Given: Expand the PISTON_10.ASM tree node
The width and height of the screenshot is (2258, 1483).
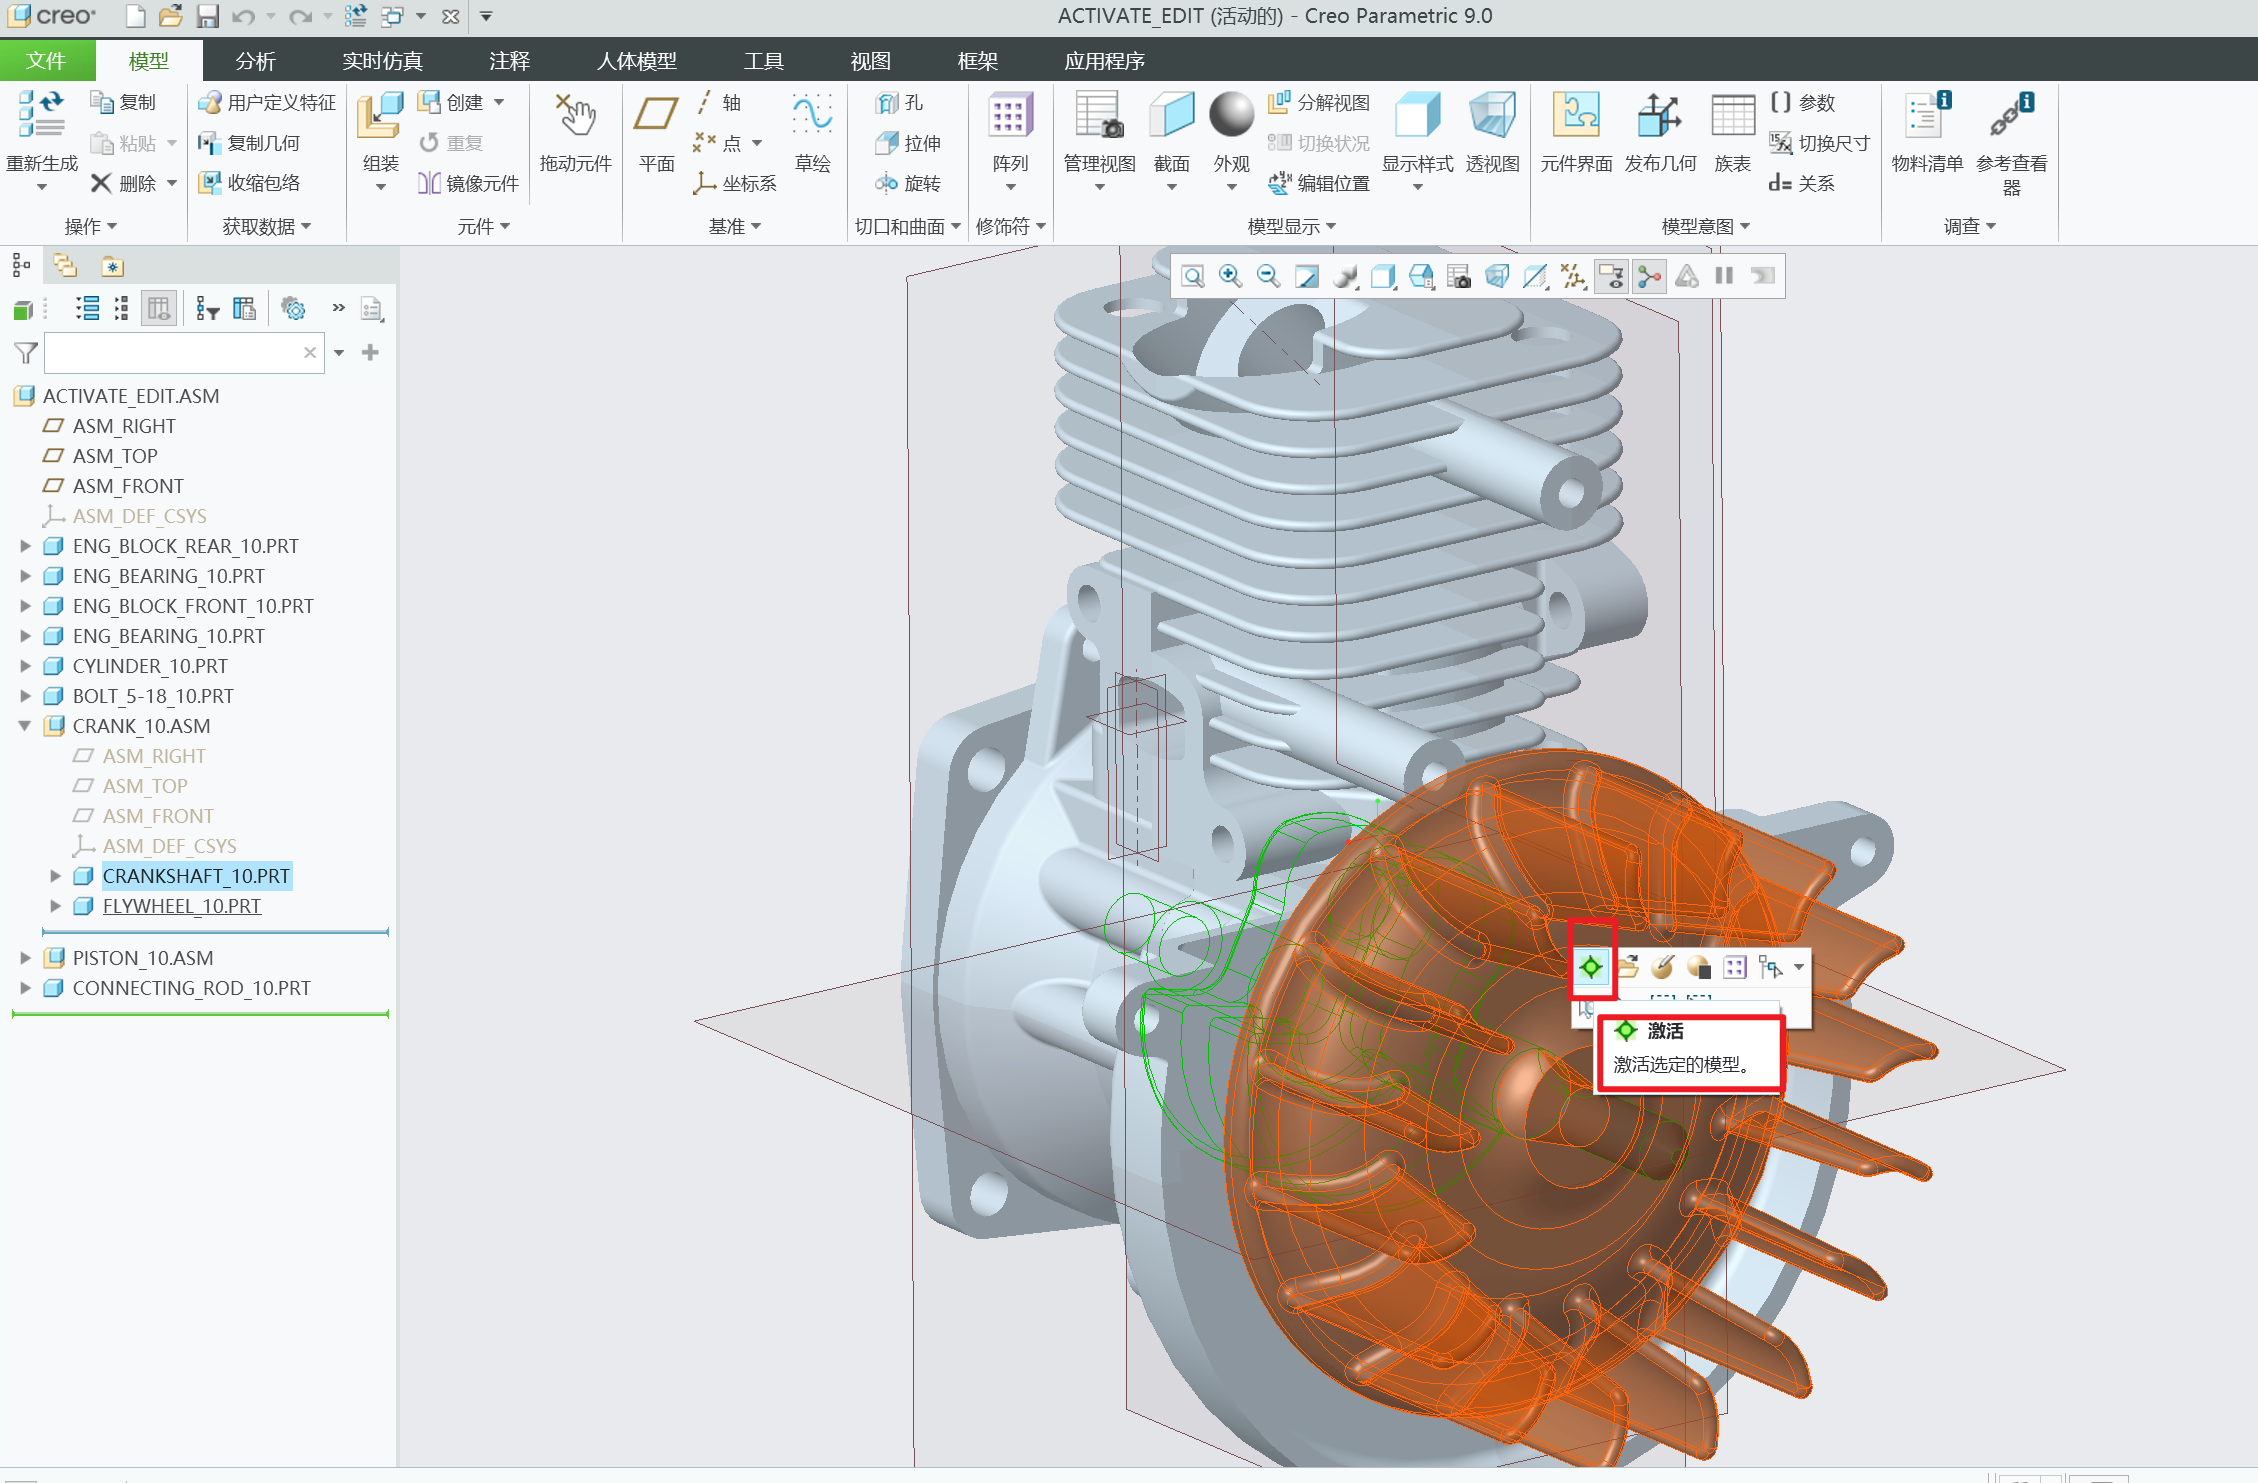Looking at the screenshot, I should [x=25, y=958].
